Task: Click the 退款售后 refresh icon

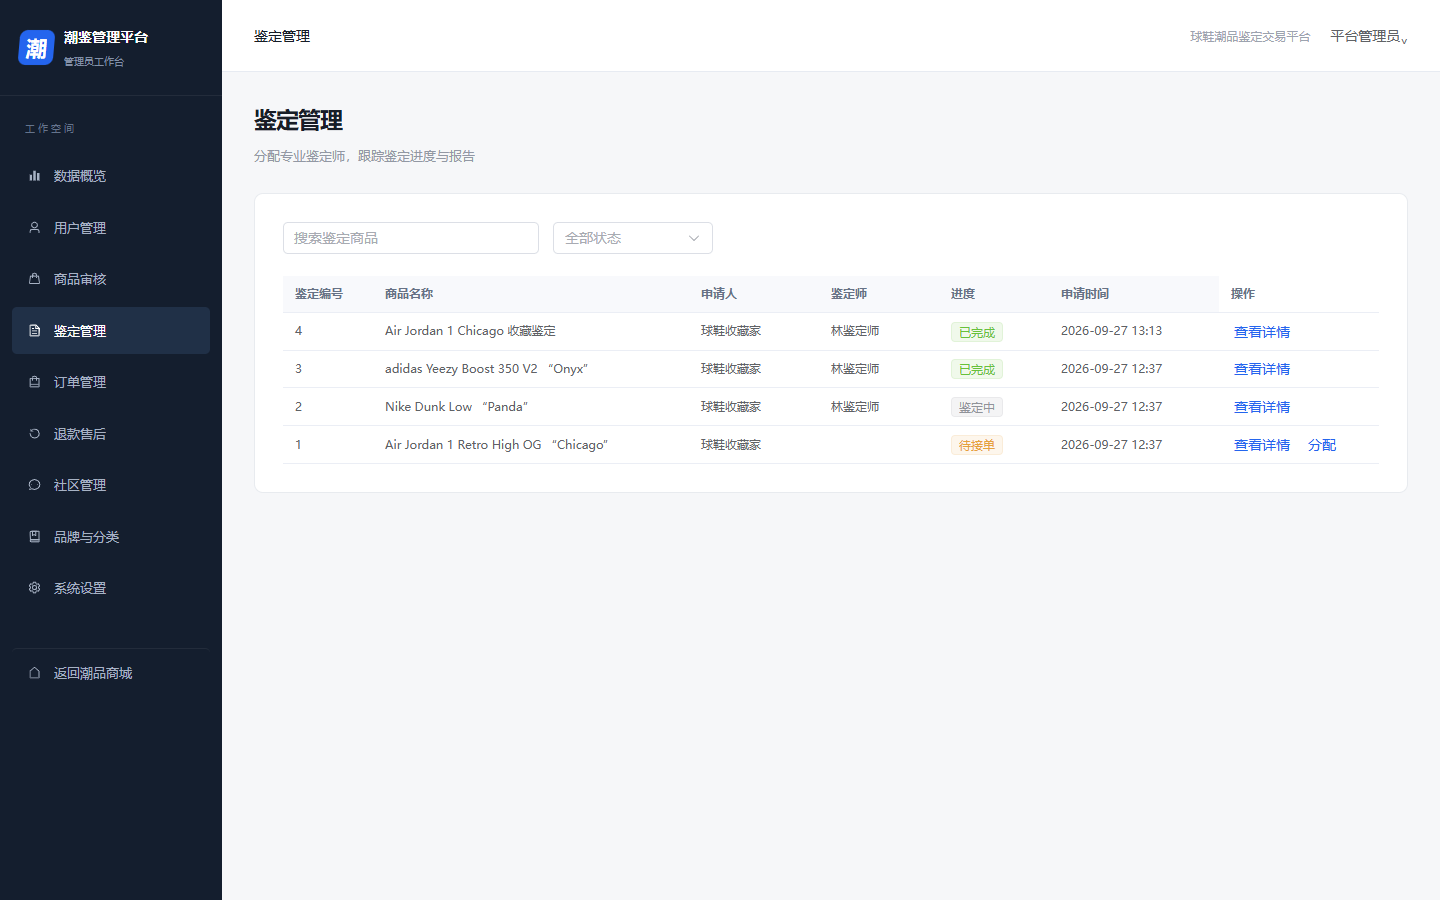Action: tap(34, 434)
